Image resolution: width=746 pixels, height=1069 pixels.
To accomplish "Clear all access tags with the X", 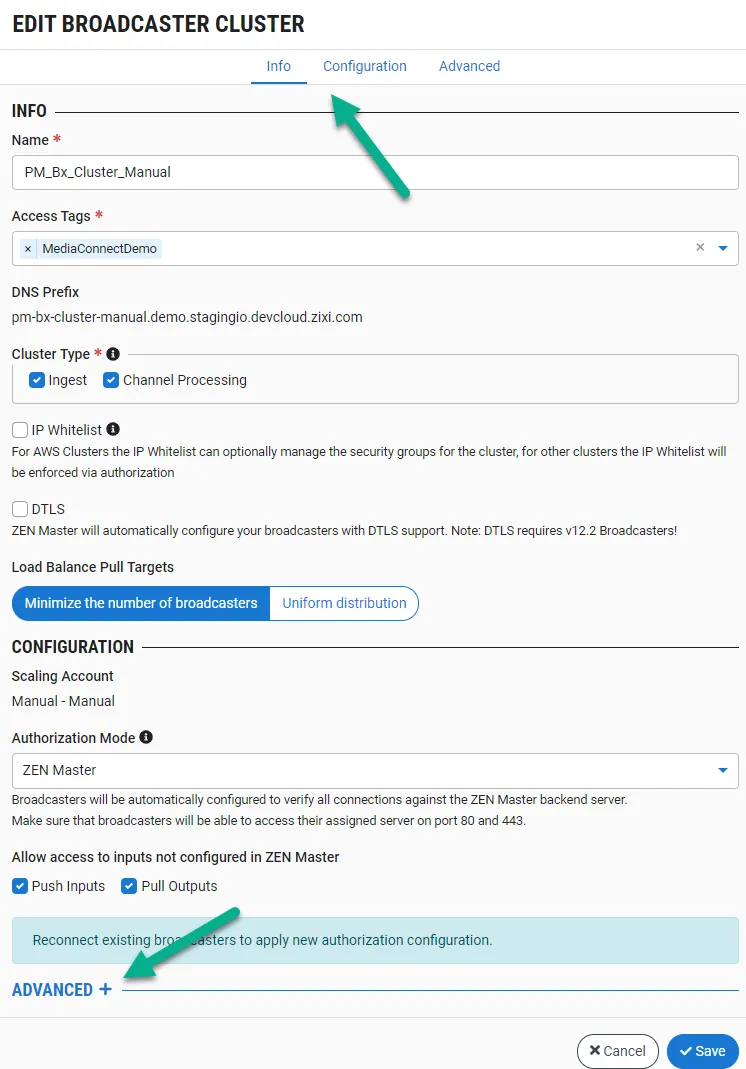I will [x=700, y=248].
